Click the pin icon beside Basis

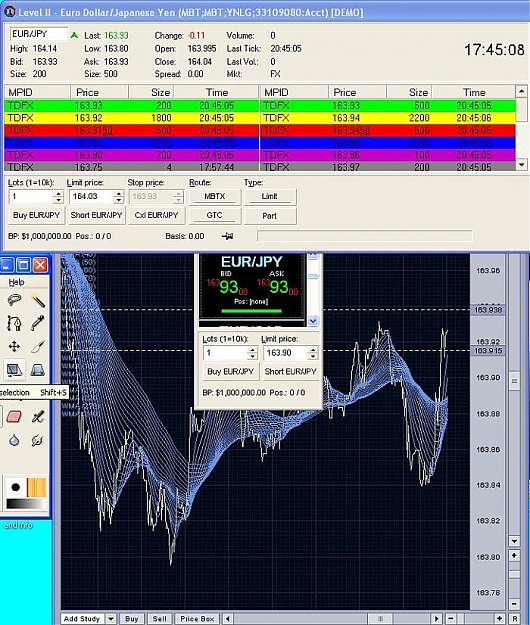(227, 236)
